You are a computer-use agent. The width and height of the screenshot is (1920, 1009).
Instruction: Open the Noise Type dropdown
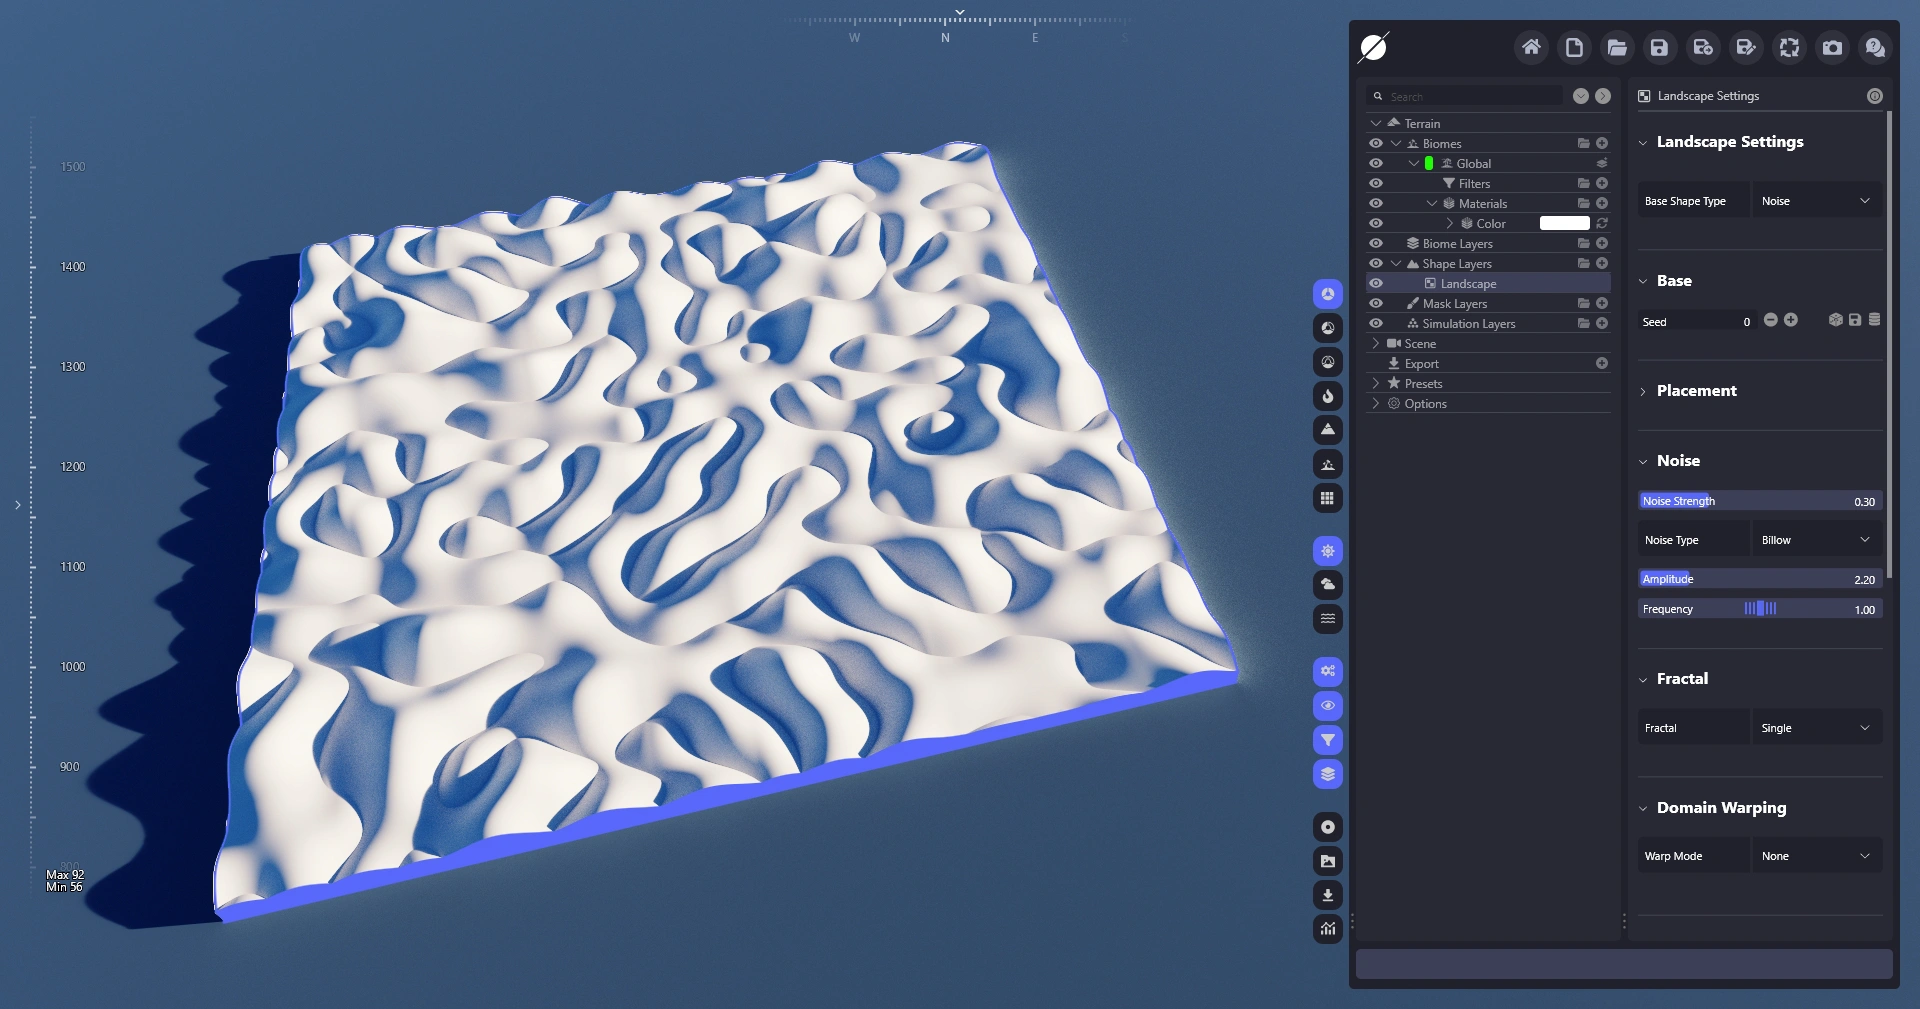[1815, 540]
